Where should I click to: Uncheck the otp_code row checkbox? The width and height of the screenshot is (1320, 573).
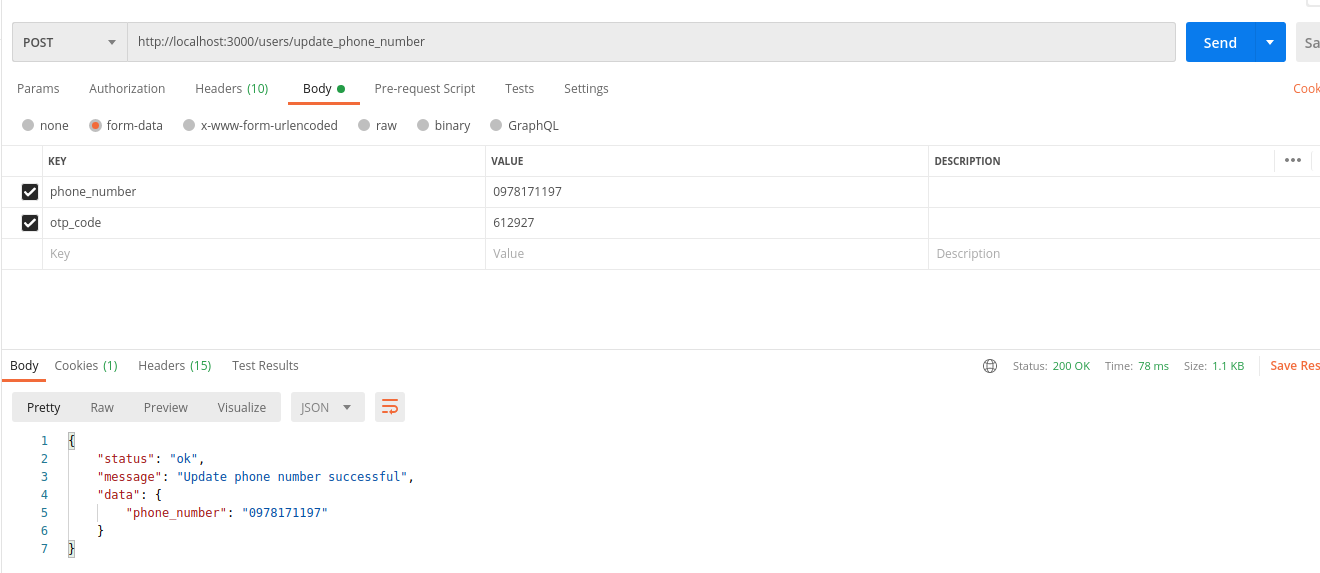(x=30, y=223)
